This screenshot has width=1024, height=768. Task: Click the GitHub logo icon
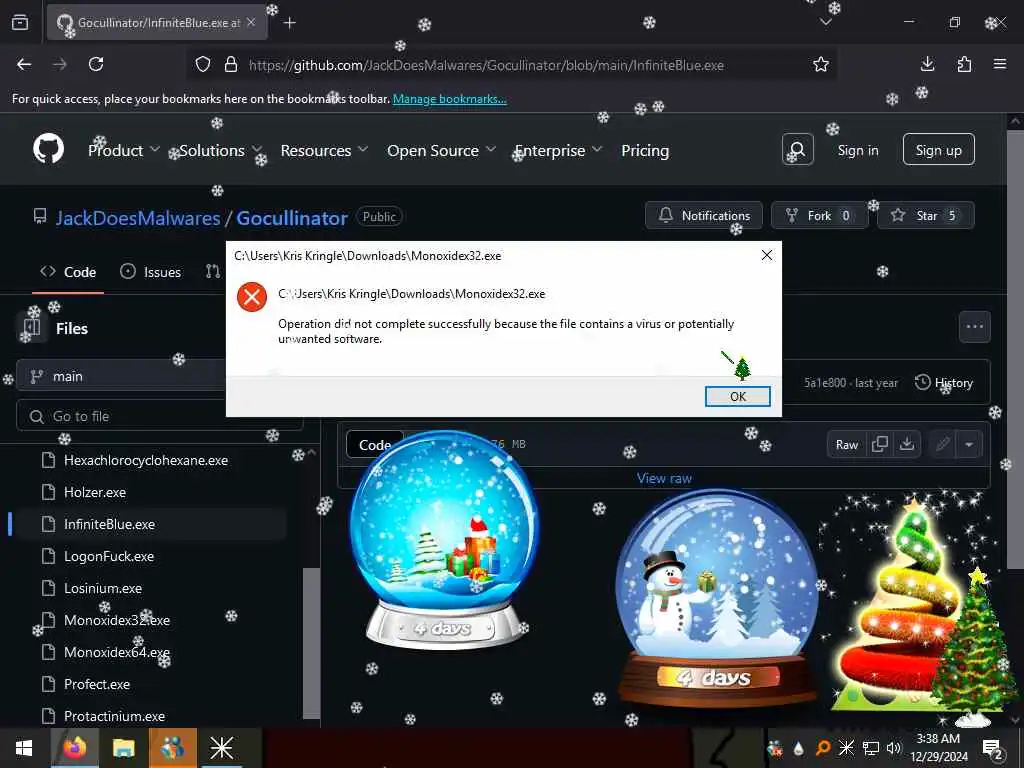pyautogui.click(x=49, y=150)
